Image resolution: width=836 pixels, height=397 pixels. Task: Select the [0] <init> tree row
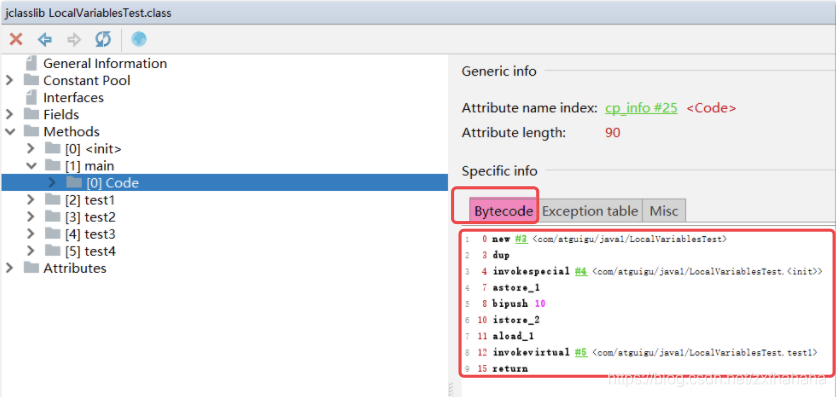pyautogui.click(x=93, y=149)
